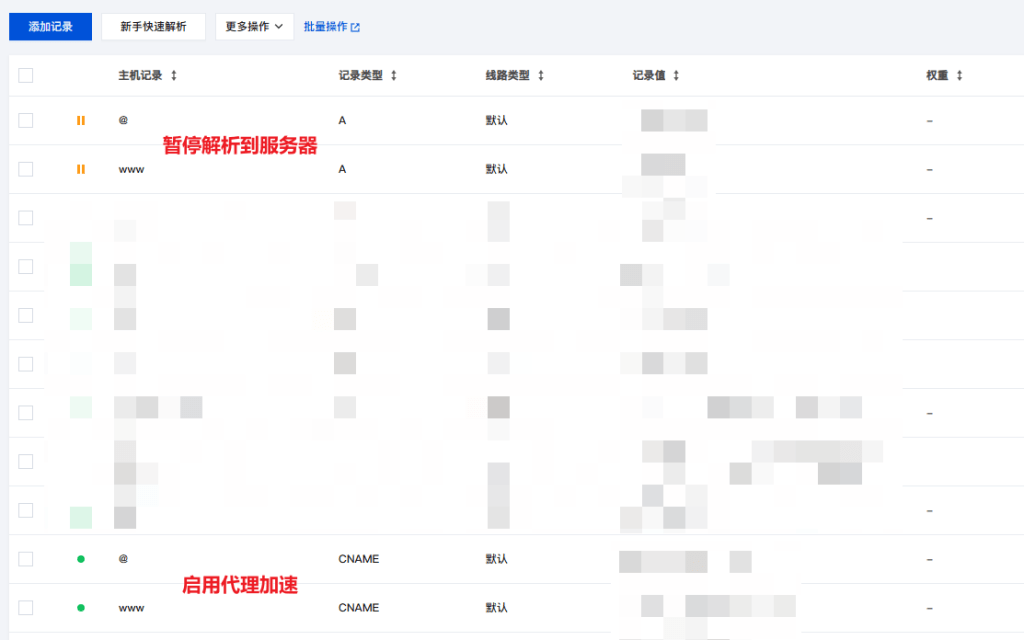Viewport: 1024px width, 640px height.
Task: Check the checkbox on the www CNAME record row
Action: (x=27, y=607)
